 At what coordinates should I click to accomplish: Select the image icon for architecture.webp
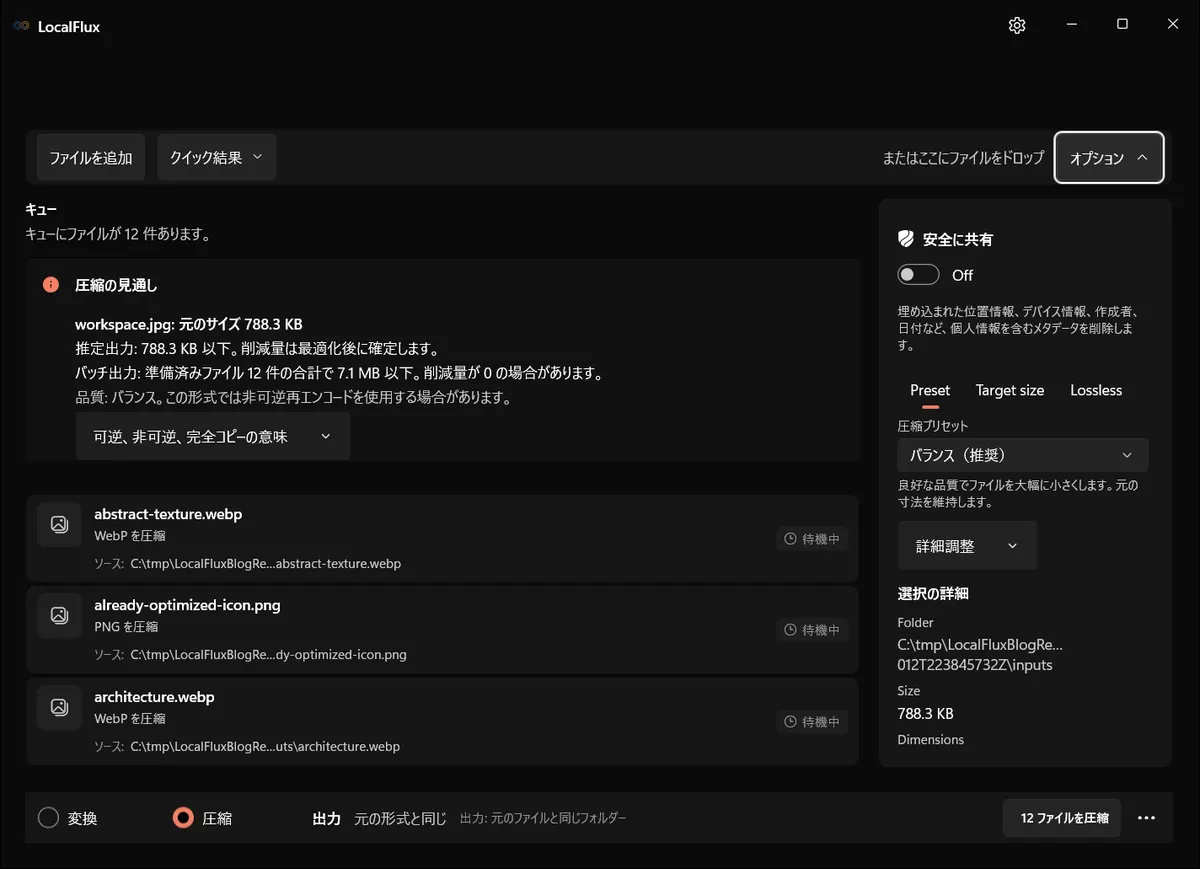point(59,707)
